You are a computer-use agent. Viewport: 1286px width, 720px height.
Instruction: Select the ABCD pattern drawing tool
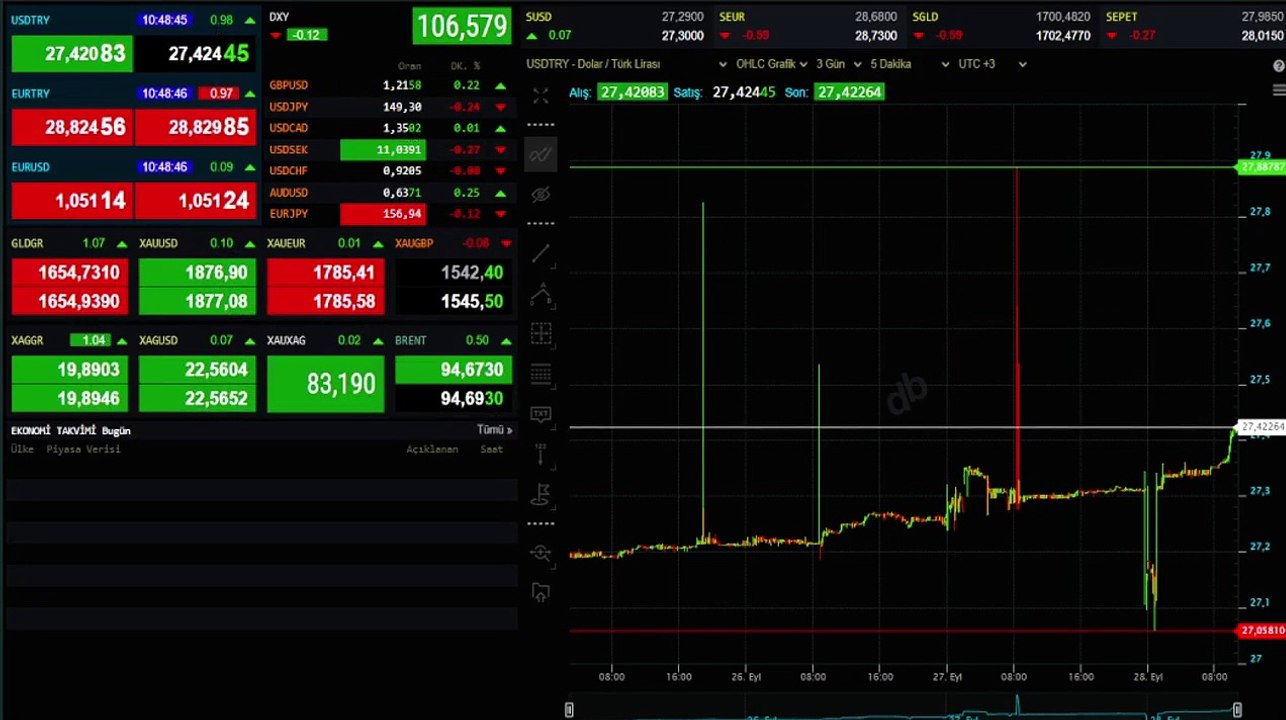pyautogui.click(x=541, y=296)
